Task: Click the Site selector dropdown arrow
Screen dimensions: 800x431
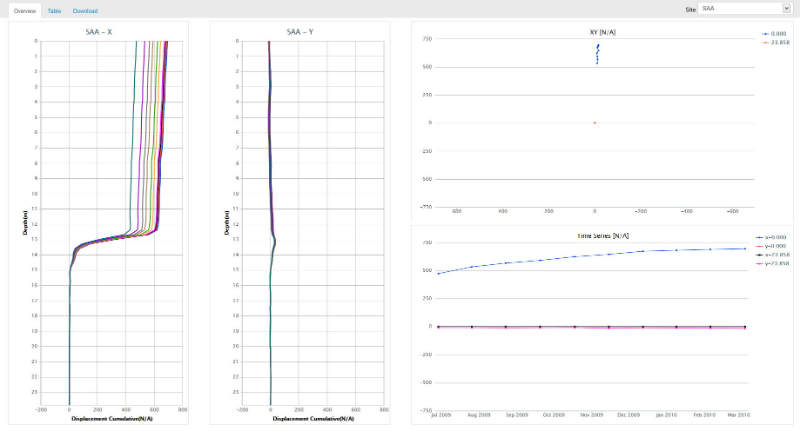Action: (x=786, y=9)
